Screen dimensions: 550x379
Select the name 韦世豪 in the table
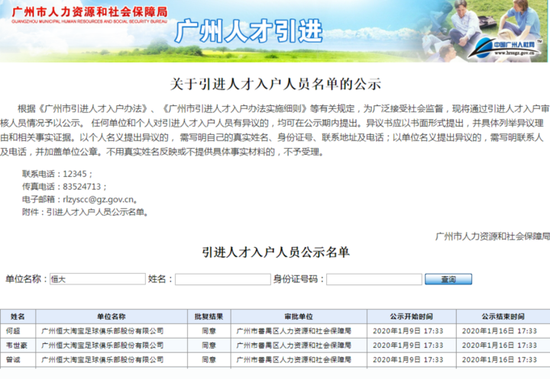click(16, 345)
